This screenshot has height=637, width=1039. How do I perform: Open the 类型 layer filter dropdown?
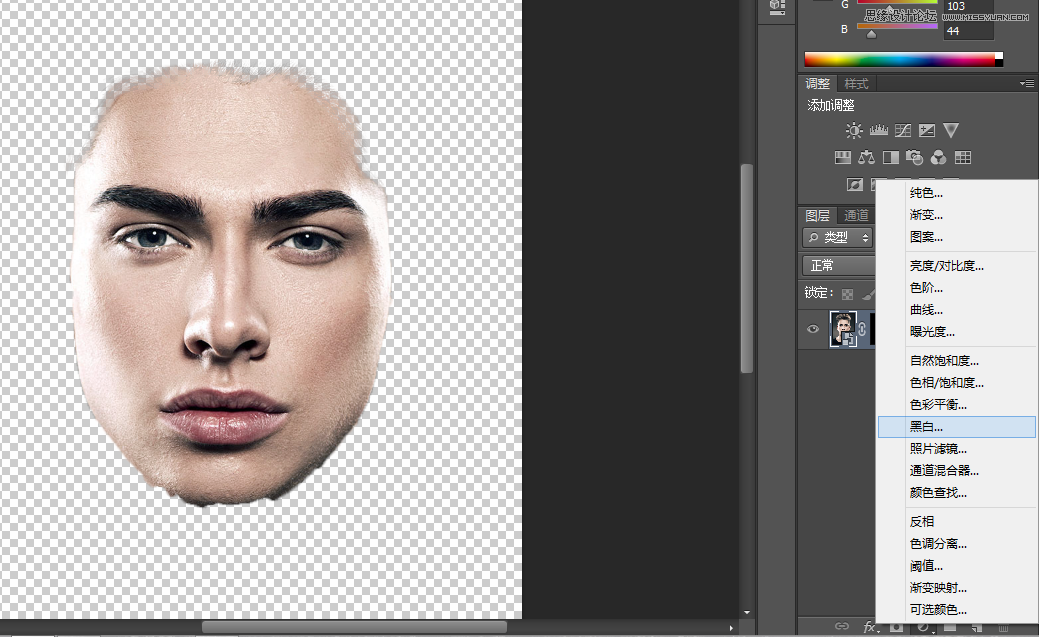[838, 237]
